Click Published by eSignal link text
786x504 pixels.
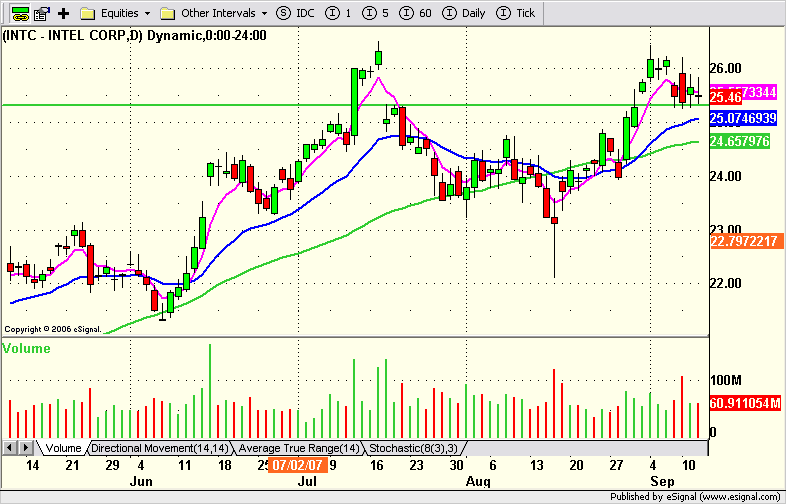click(697, 497)
